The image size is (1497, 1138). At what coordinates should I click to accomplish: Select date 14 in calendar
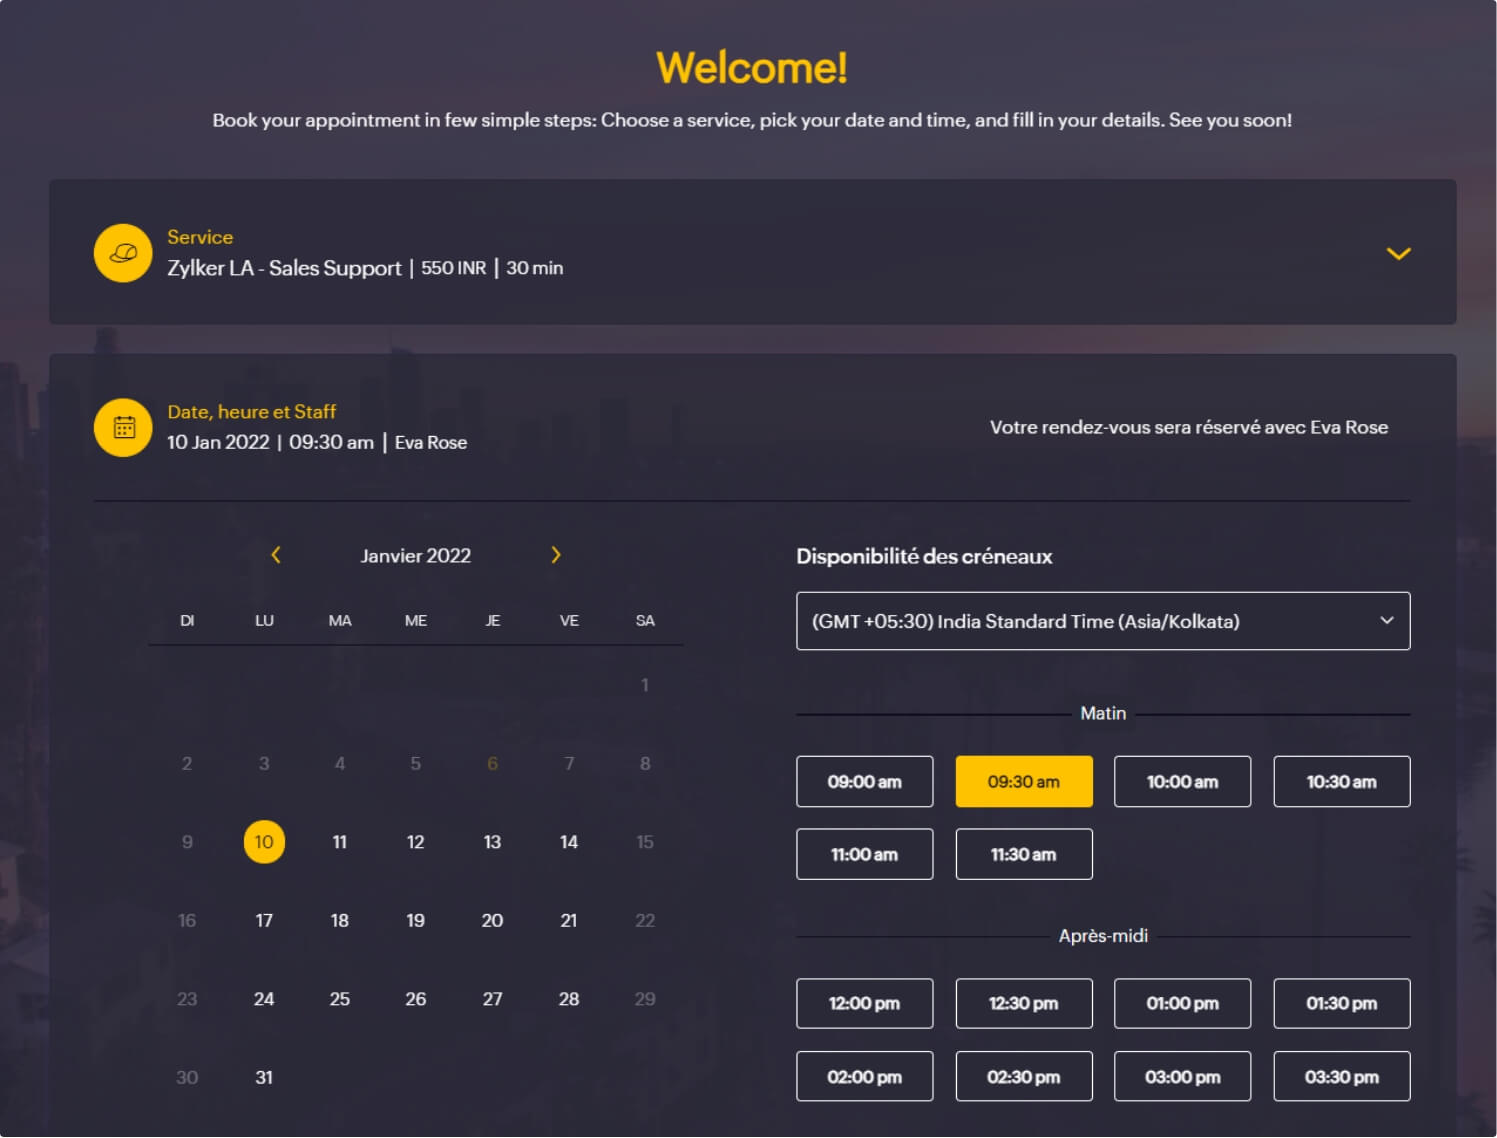pos(569,842)
